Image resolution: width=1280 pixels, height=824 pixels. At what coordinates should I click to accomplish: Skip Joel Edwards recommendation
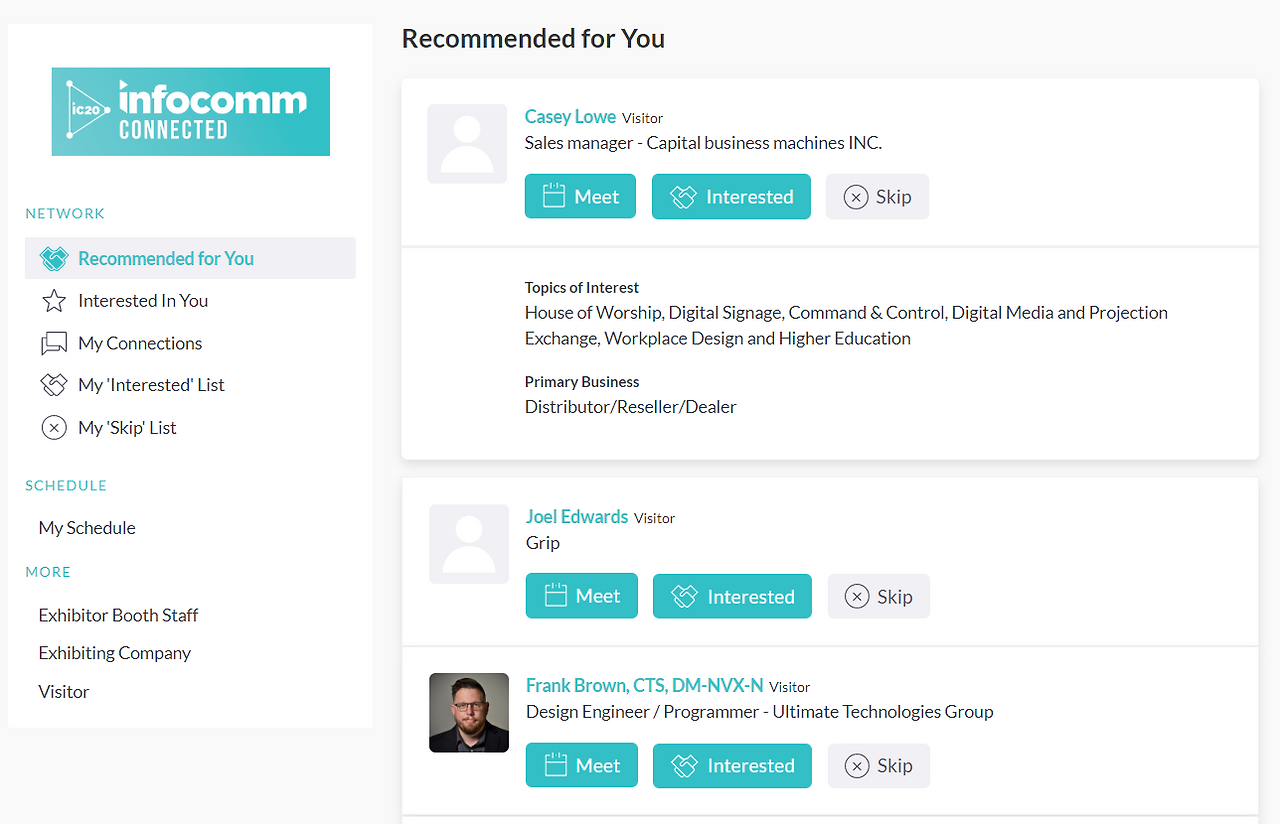coord(879,597)
